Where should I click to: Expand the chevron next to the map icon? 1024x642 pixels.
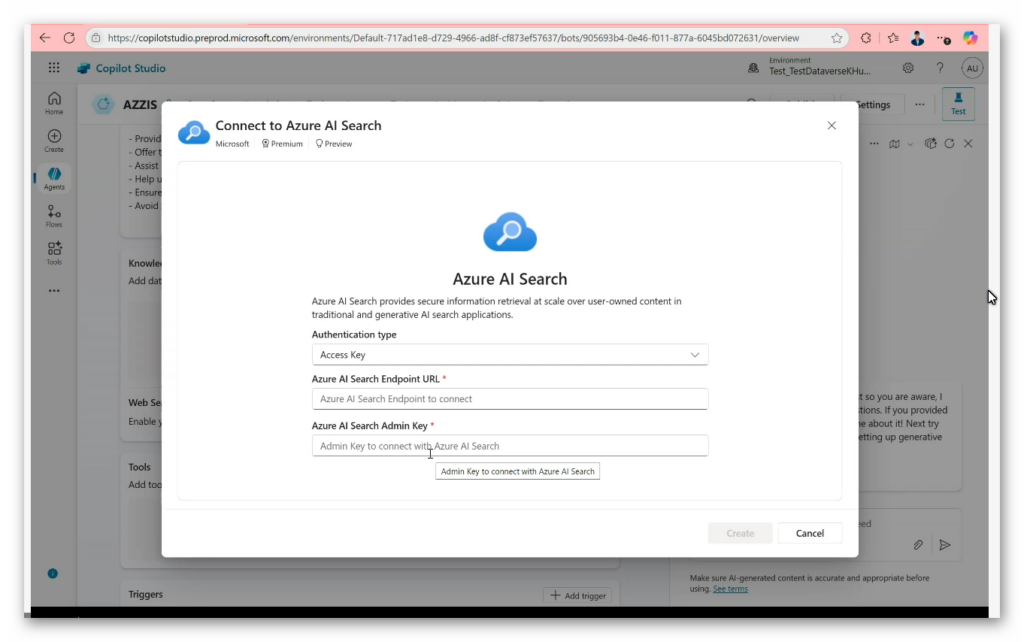click(x=910, y=144)
